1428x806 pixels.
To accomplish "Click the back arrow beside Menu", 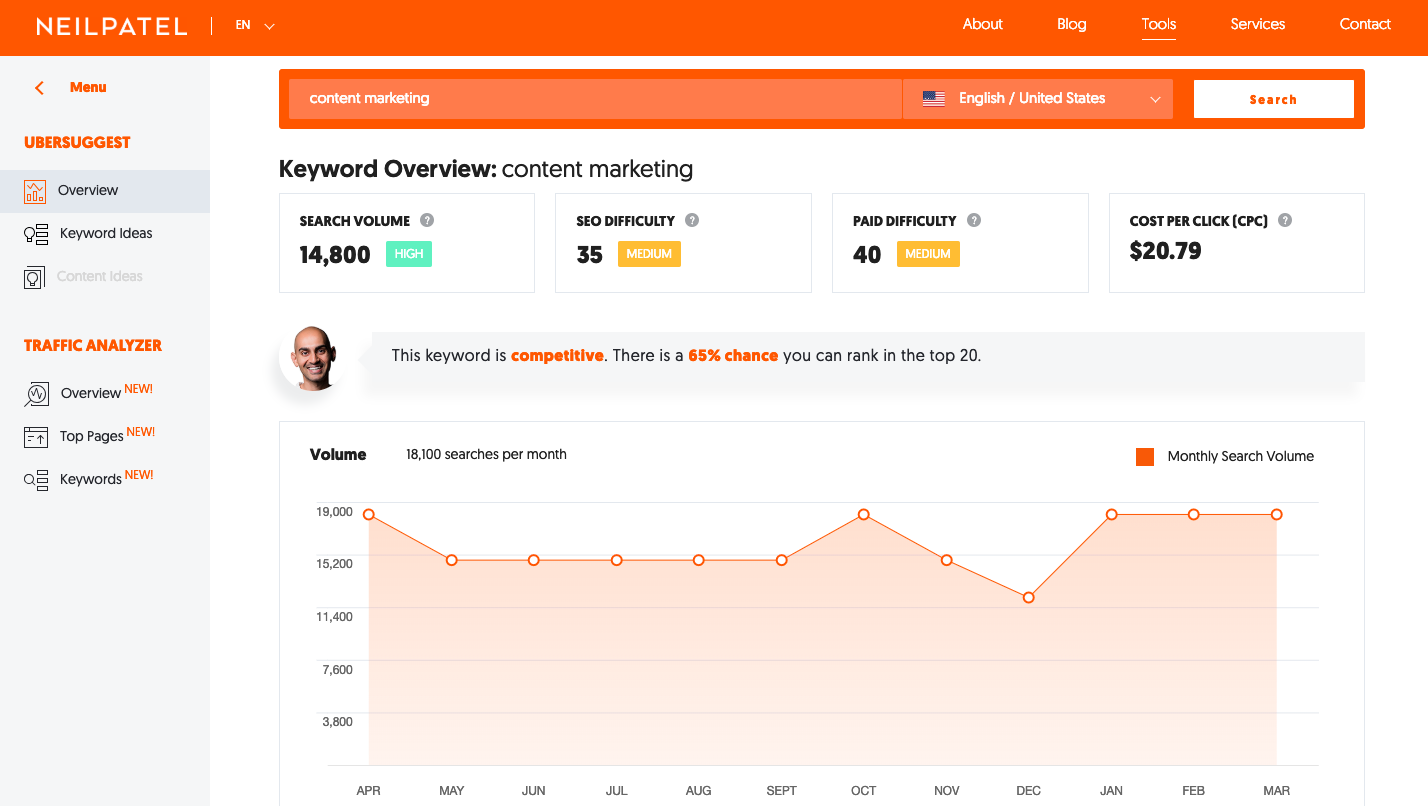I will pyautogui.click(x=40, y=88).
